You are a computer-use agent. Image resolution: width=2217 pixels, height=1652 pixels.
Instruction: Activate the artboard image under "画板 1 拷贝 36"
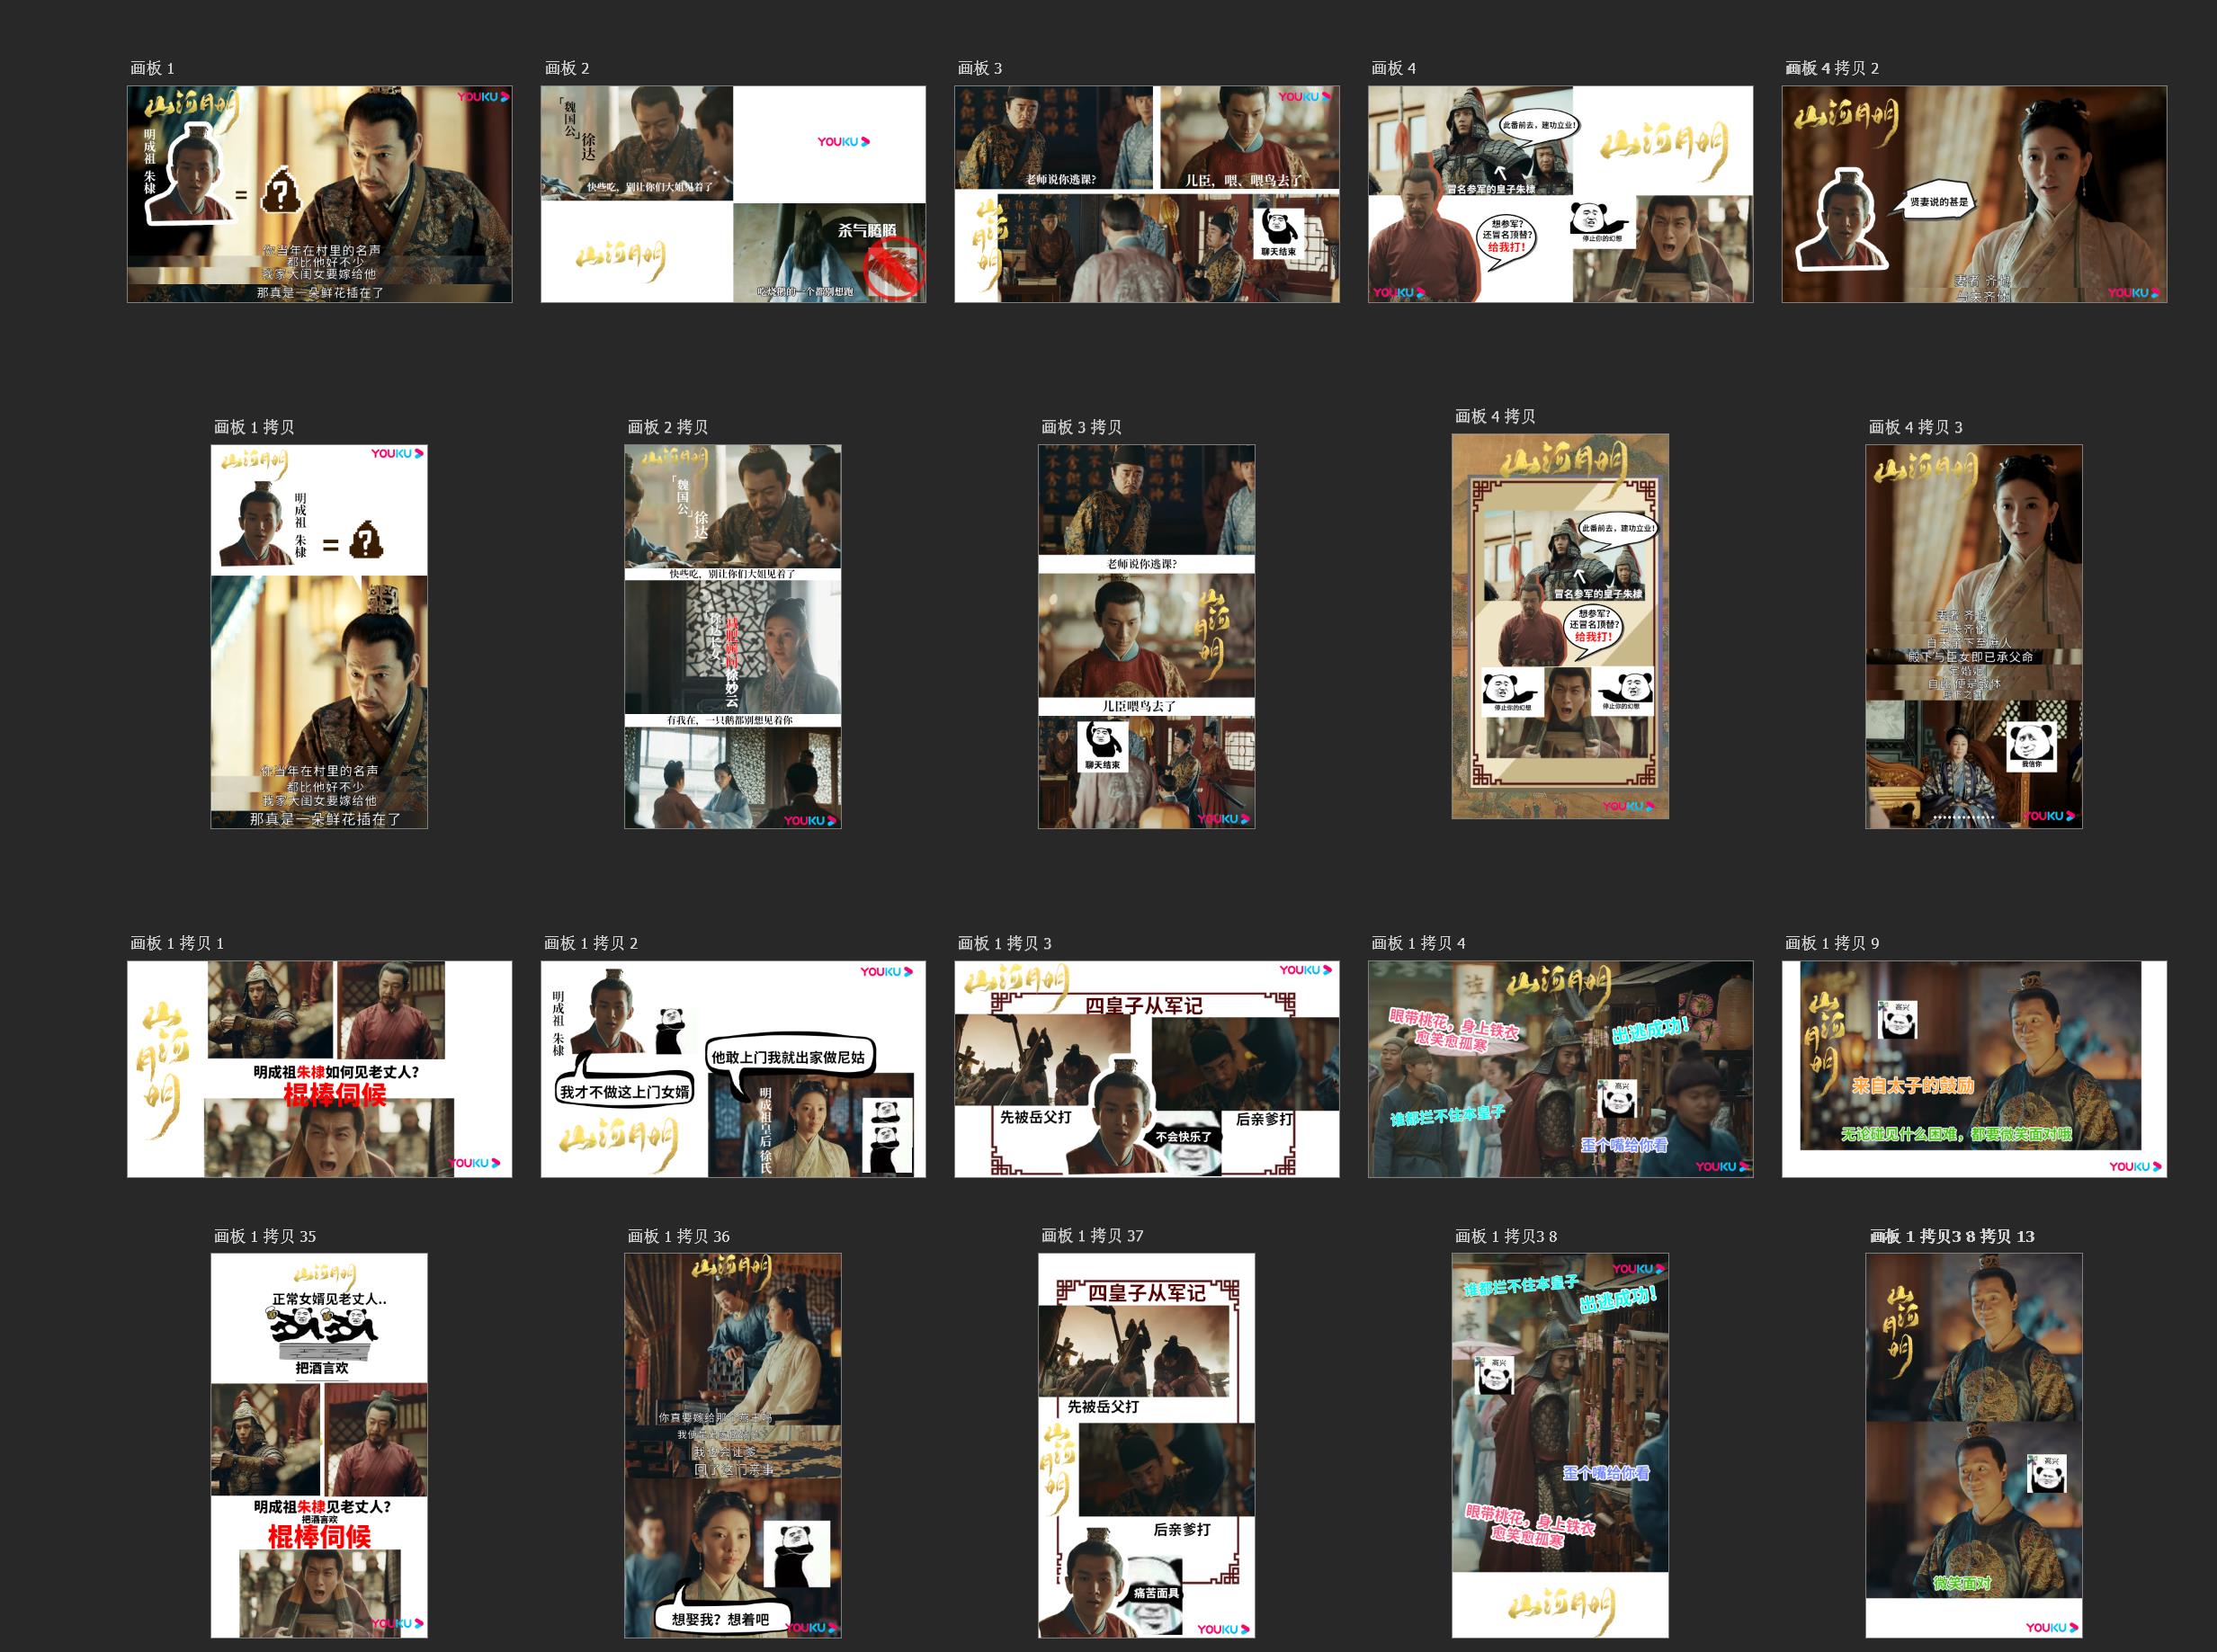tap(733, 1445)
